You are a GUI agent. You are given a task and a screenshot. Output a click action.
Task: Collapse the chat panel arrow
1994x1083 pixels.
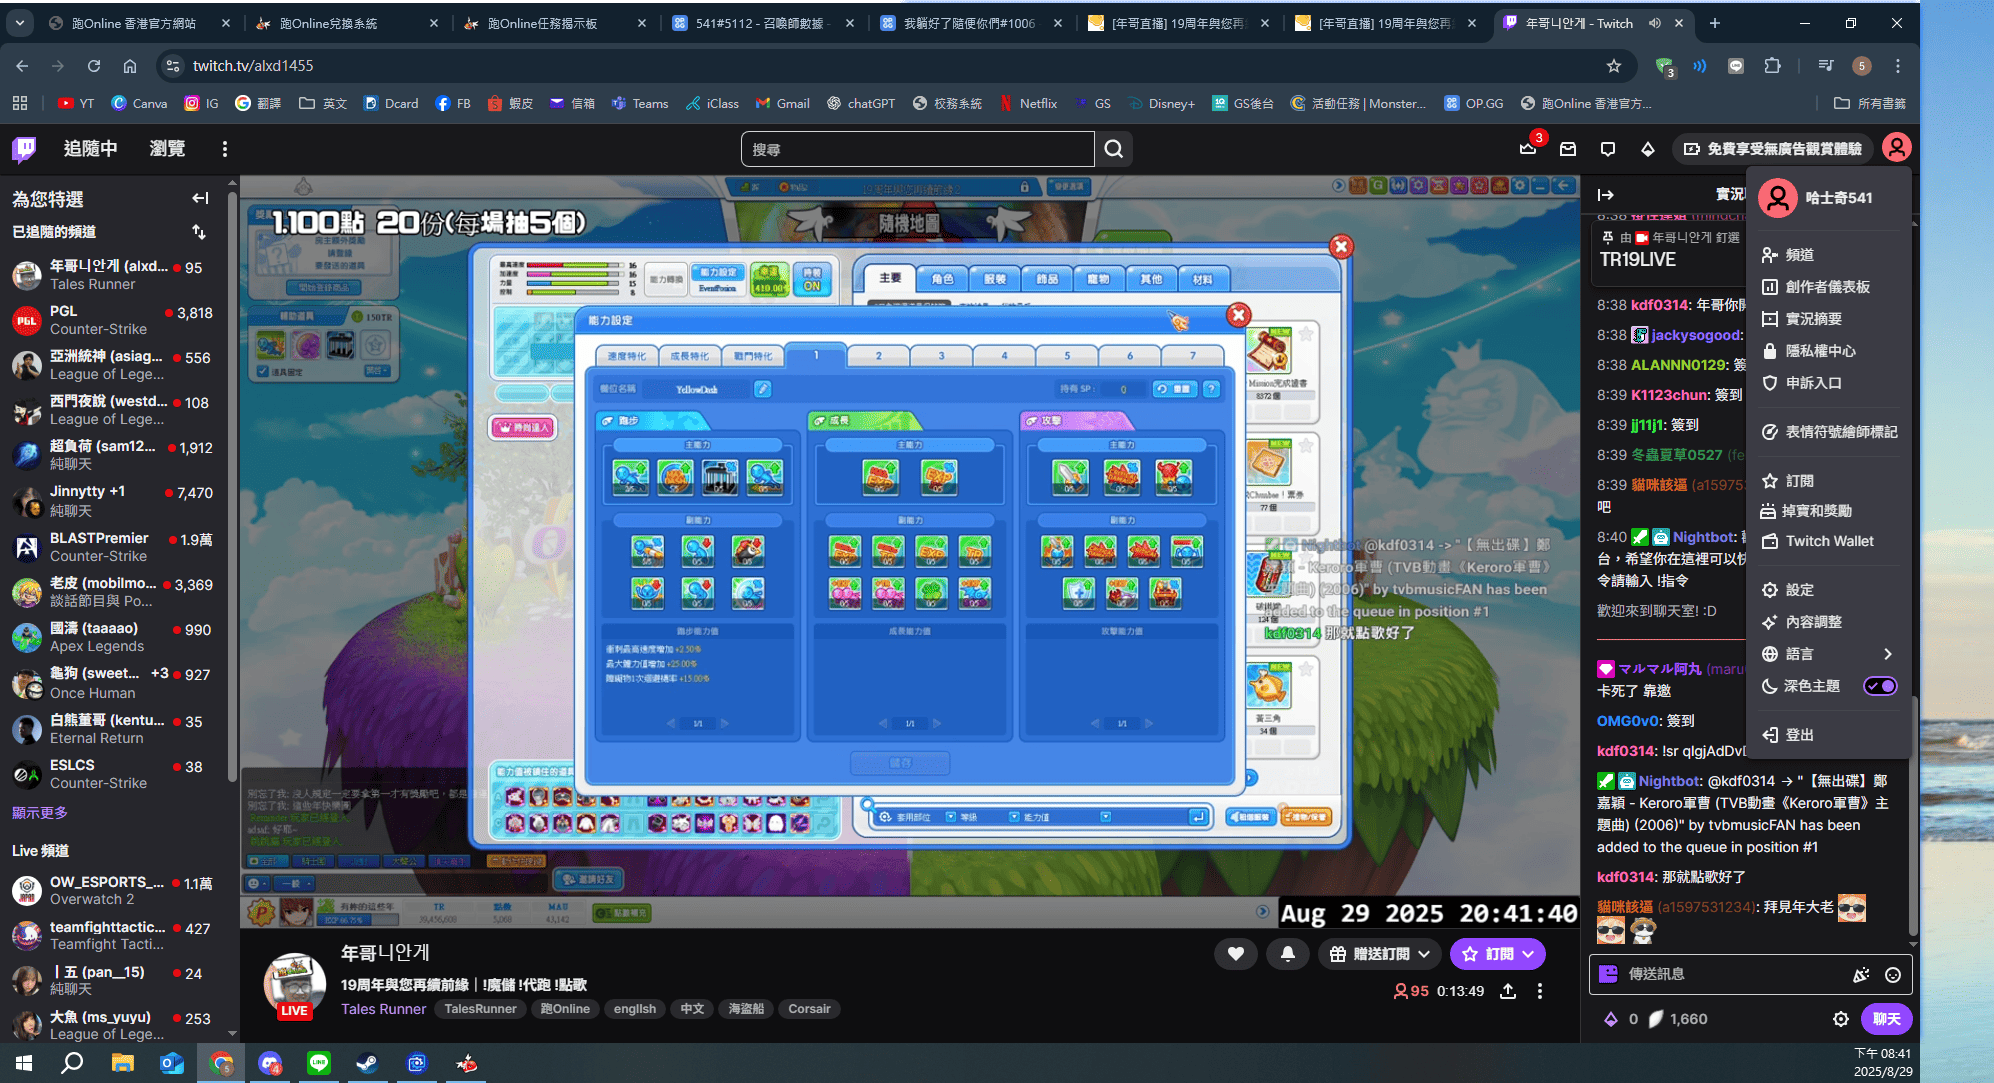pos(1606,195)
